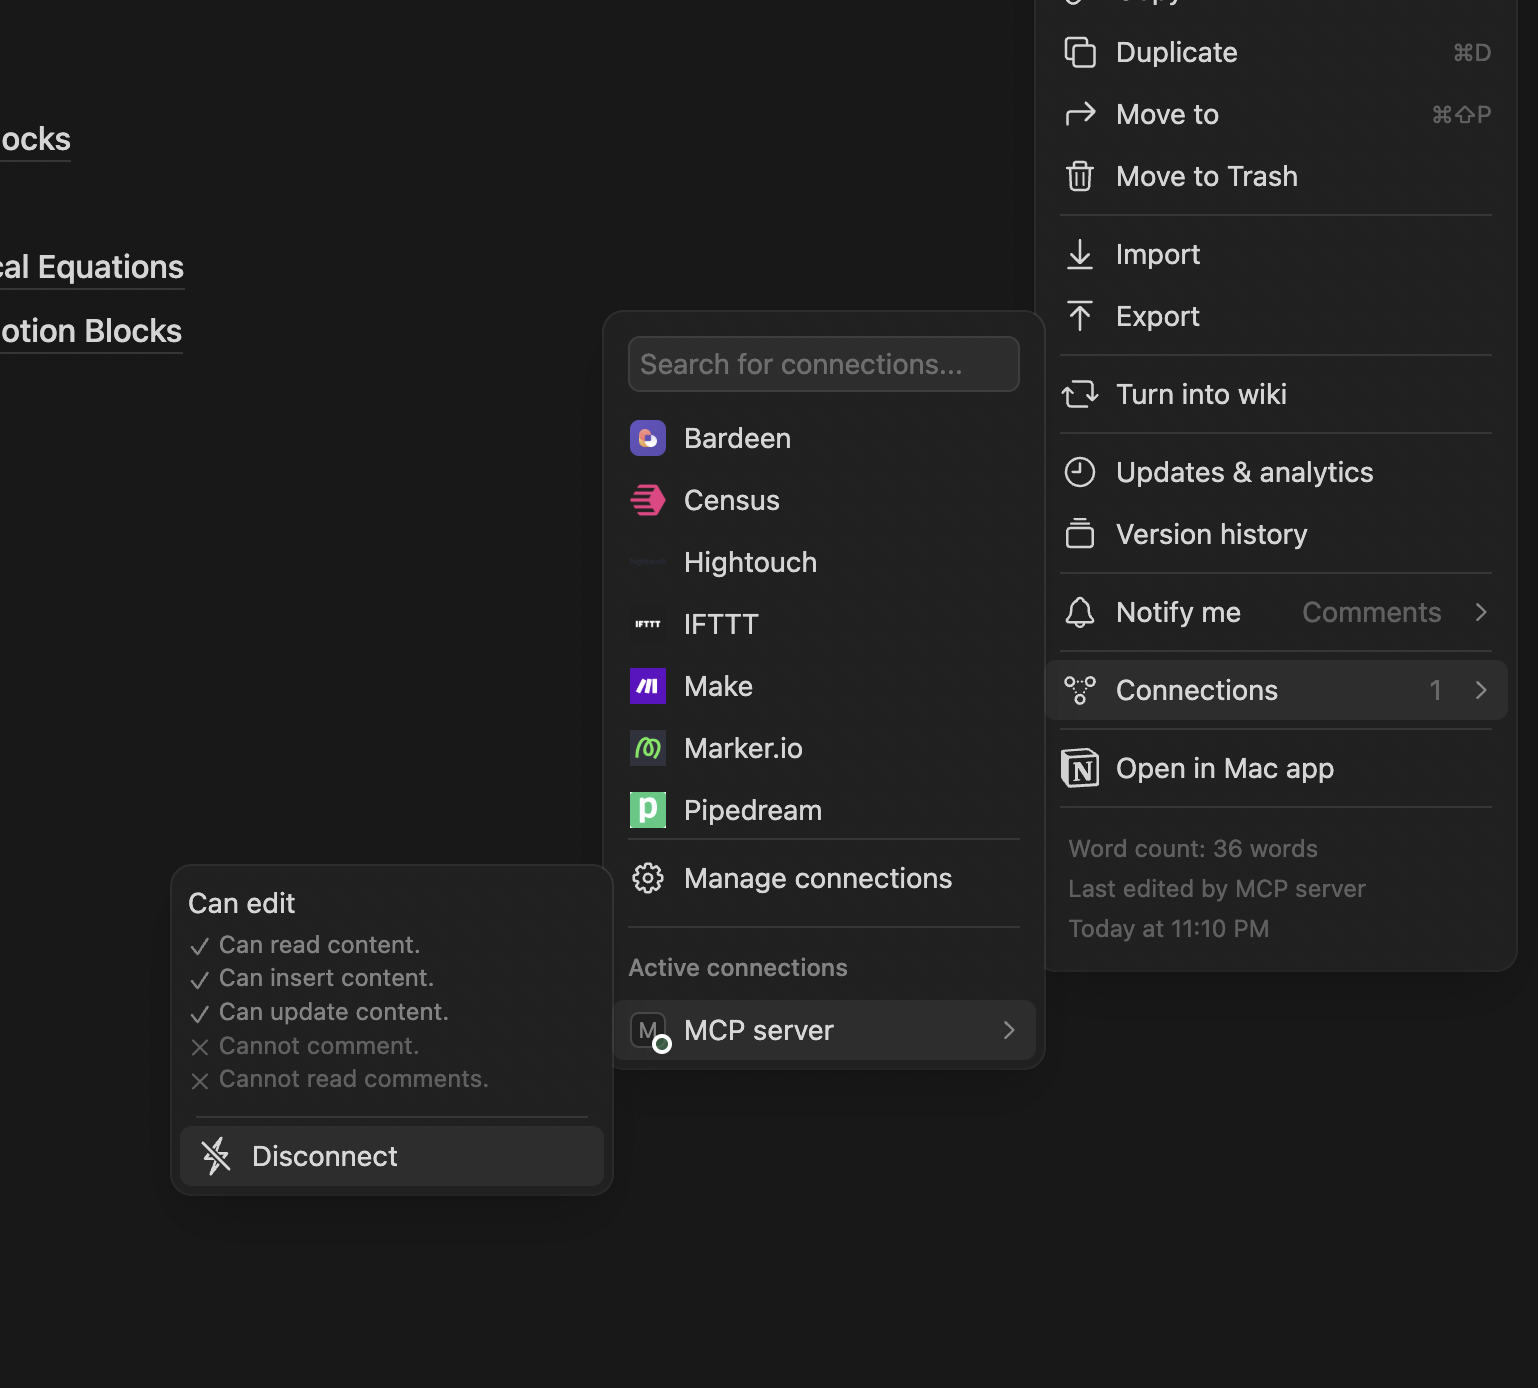
Task: Select the Bardeen connection icon
Action: tap(647, 437)
